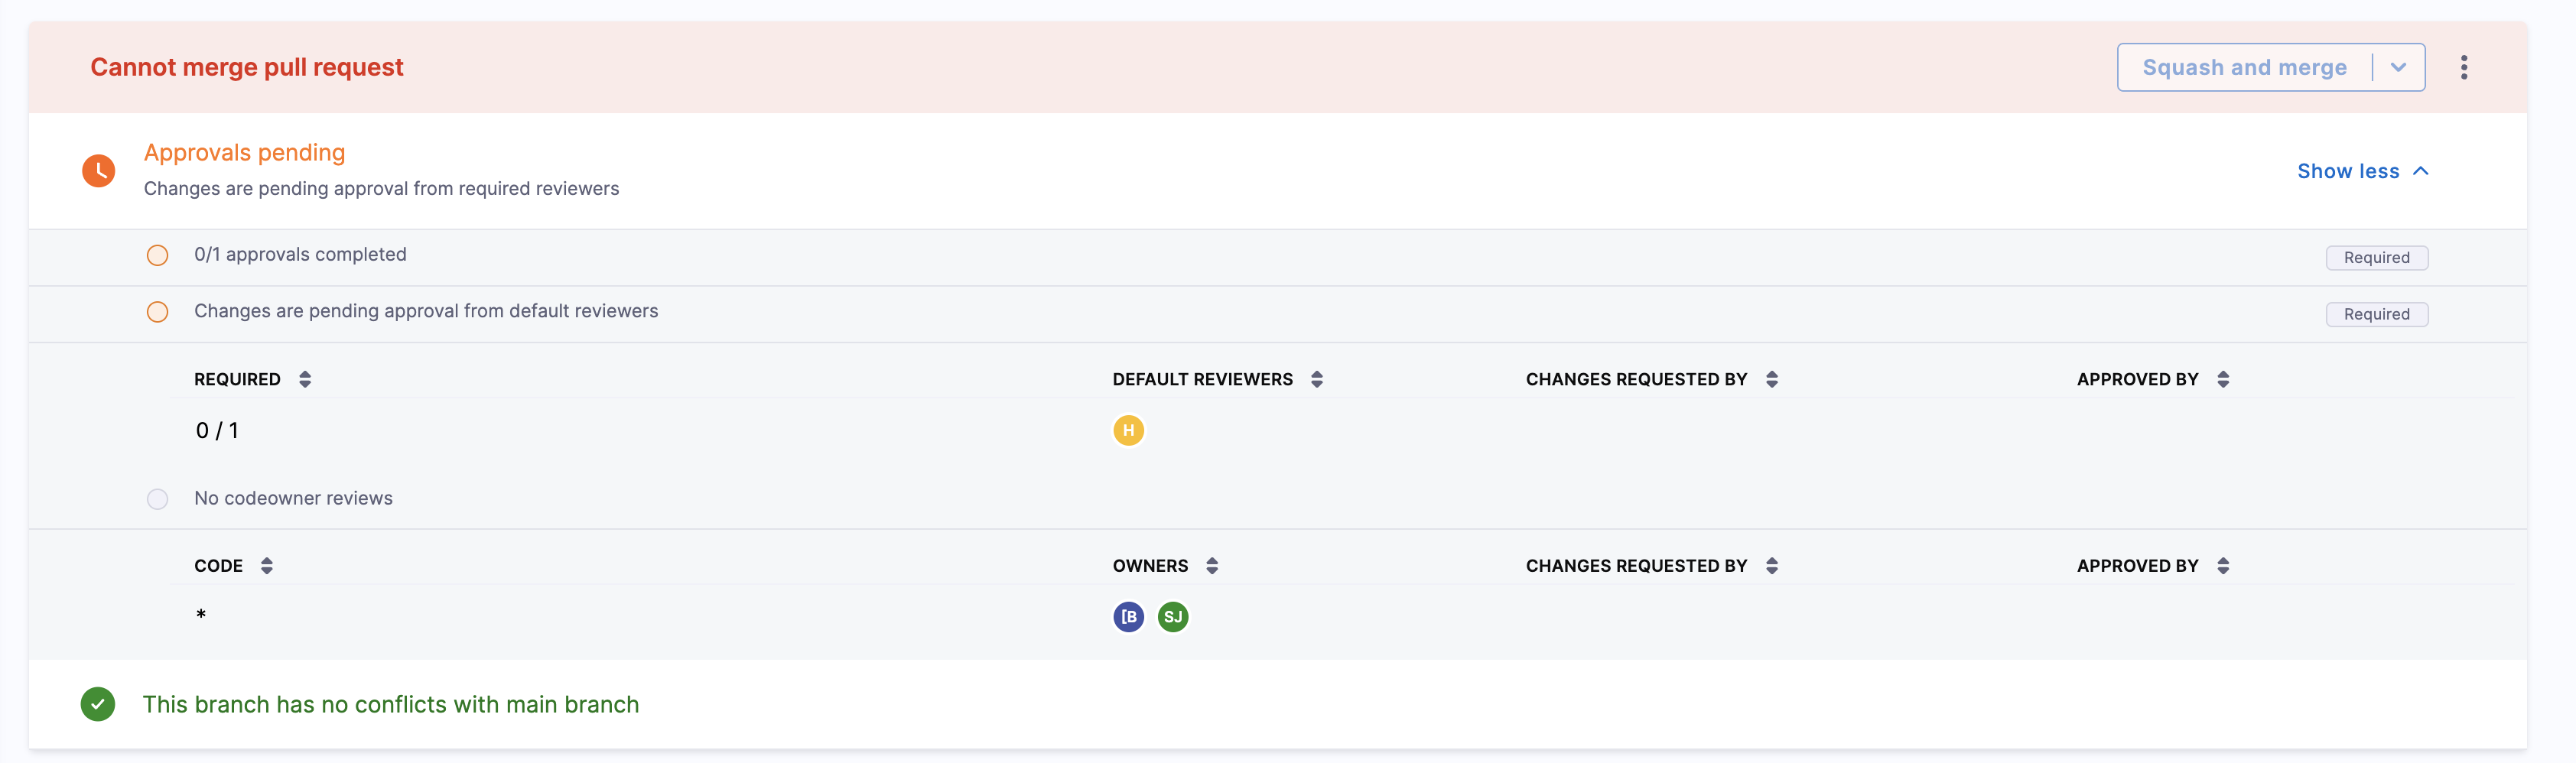
Task: Click Required badge on 0/1 approvals row
Action: tap(2376, 258)
